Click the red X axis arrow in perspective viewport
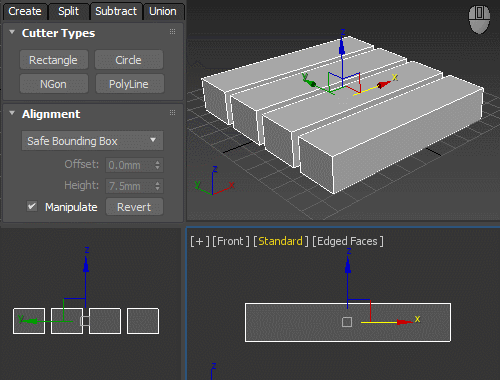Viewport: 500px width, 380px height. pos(384,84)
